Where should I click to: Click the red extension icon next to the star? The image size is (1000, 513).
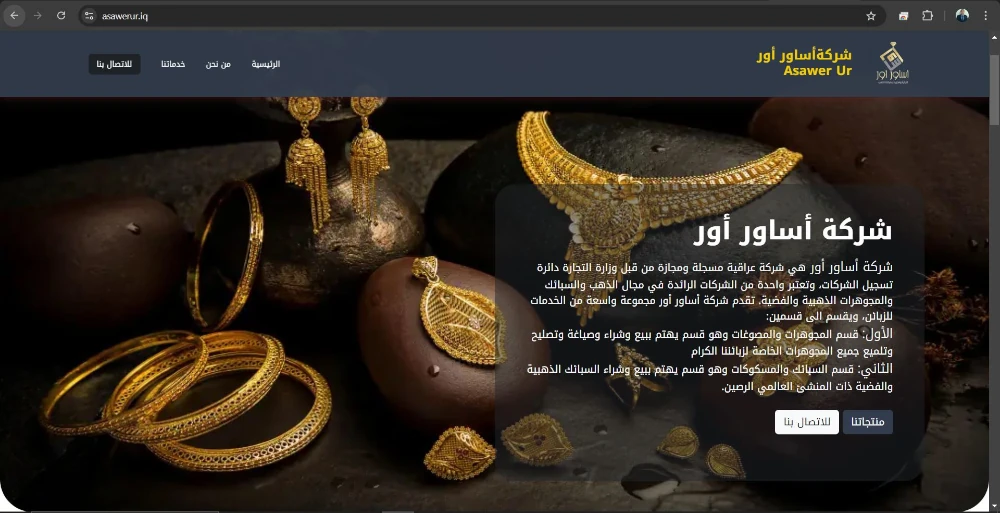904,16
